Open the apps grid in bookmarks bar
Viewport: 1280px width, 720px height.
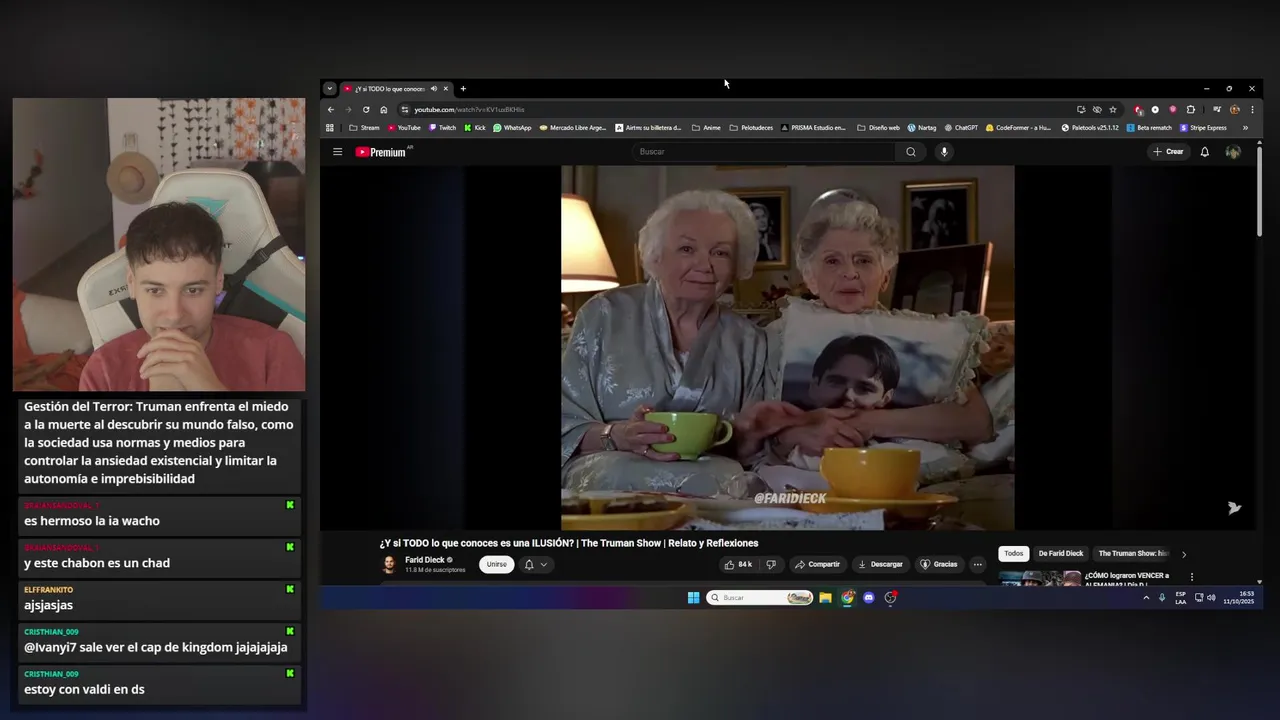point(330,128)
